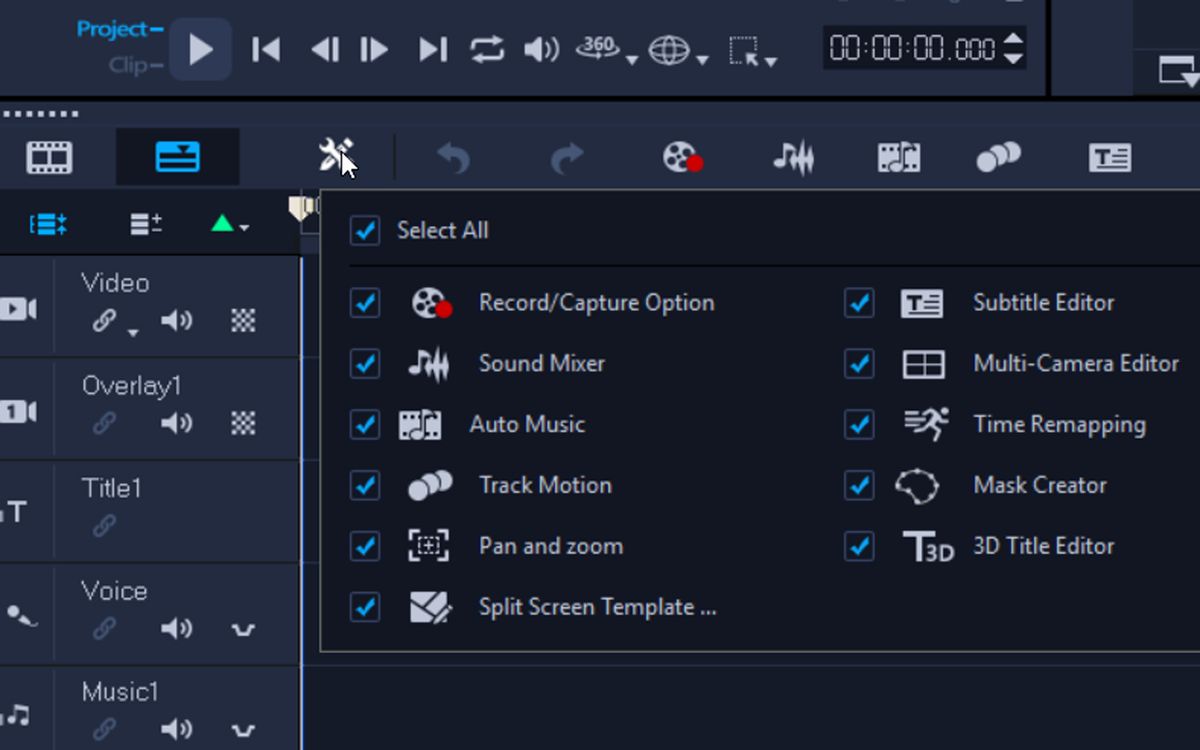Viewport: 1200px width, 750px height.
Task: Open the Record/Capture Option tool
Action: [682, 158]
